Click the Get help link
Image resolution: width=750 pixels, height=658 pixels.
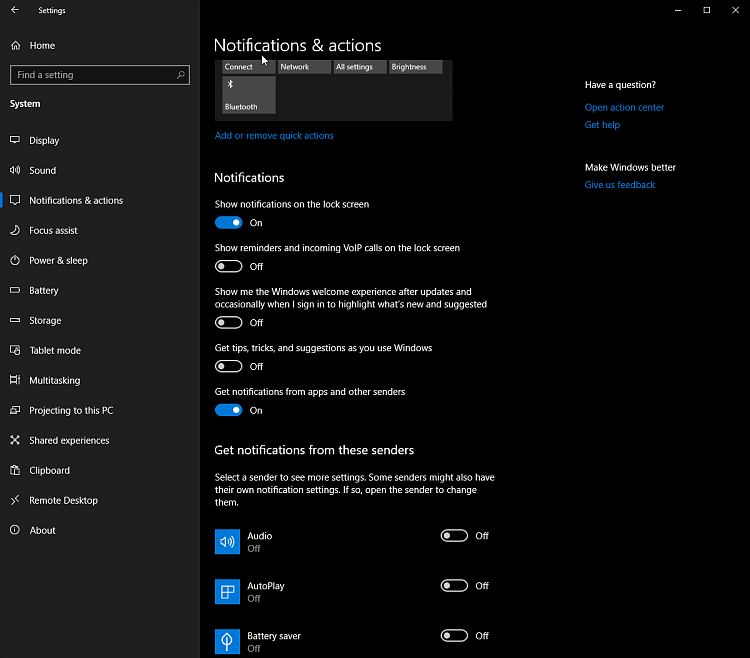pyautogui.click(x=602, y=124)
